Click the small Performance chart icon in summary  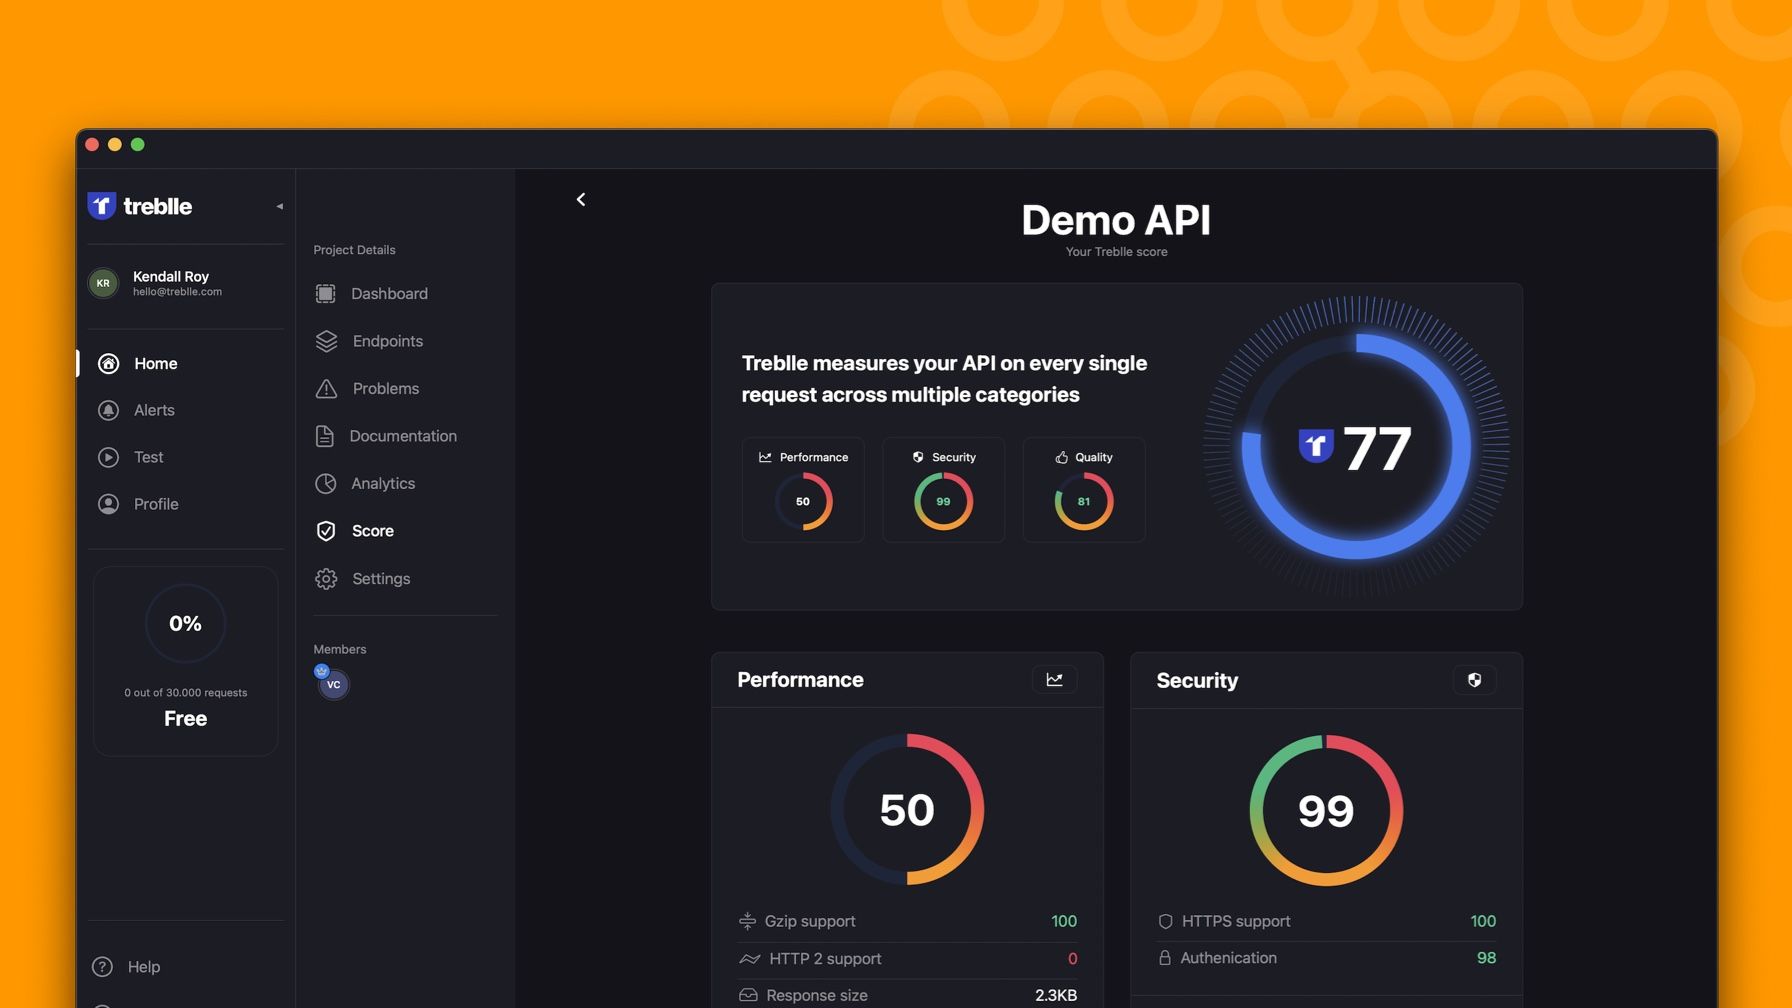click(x=765, y=457)
